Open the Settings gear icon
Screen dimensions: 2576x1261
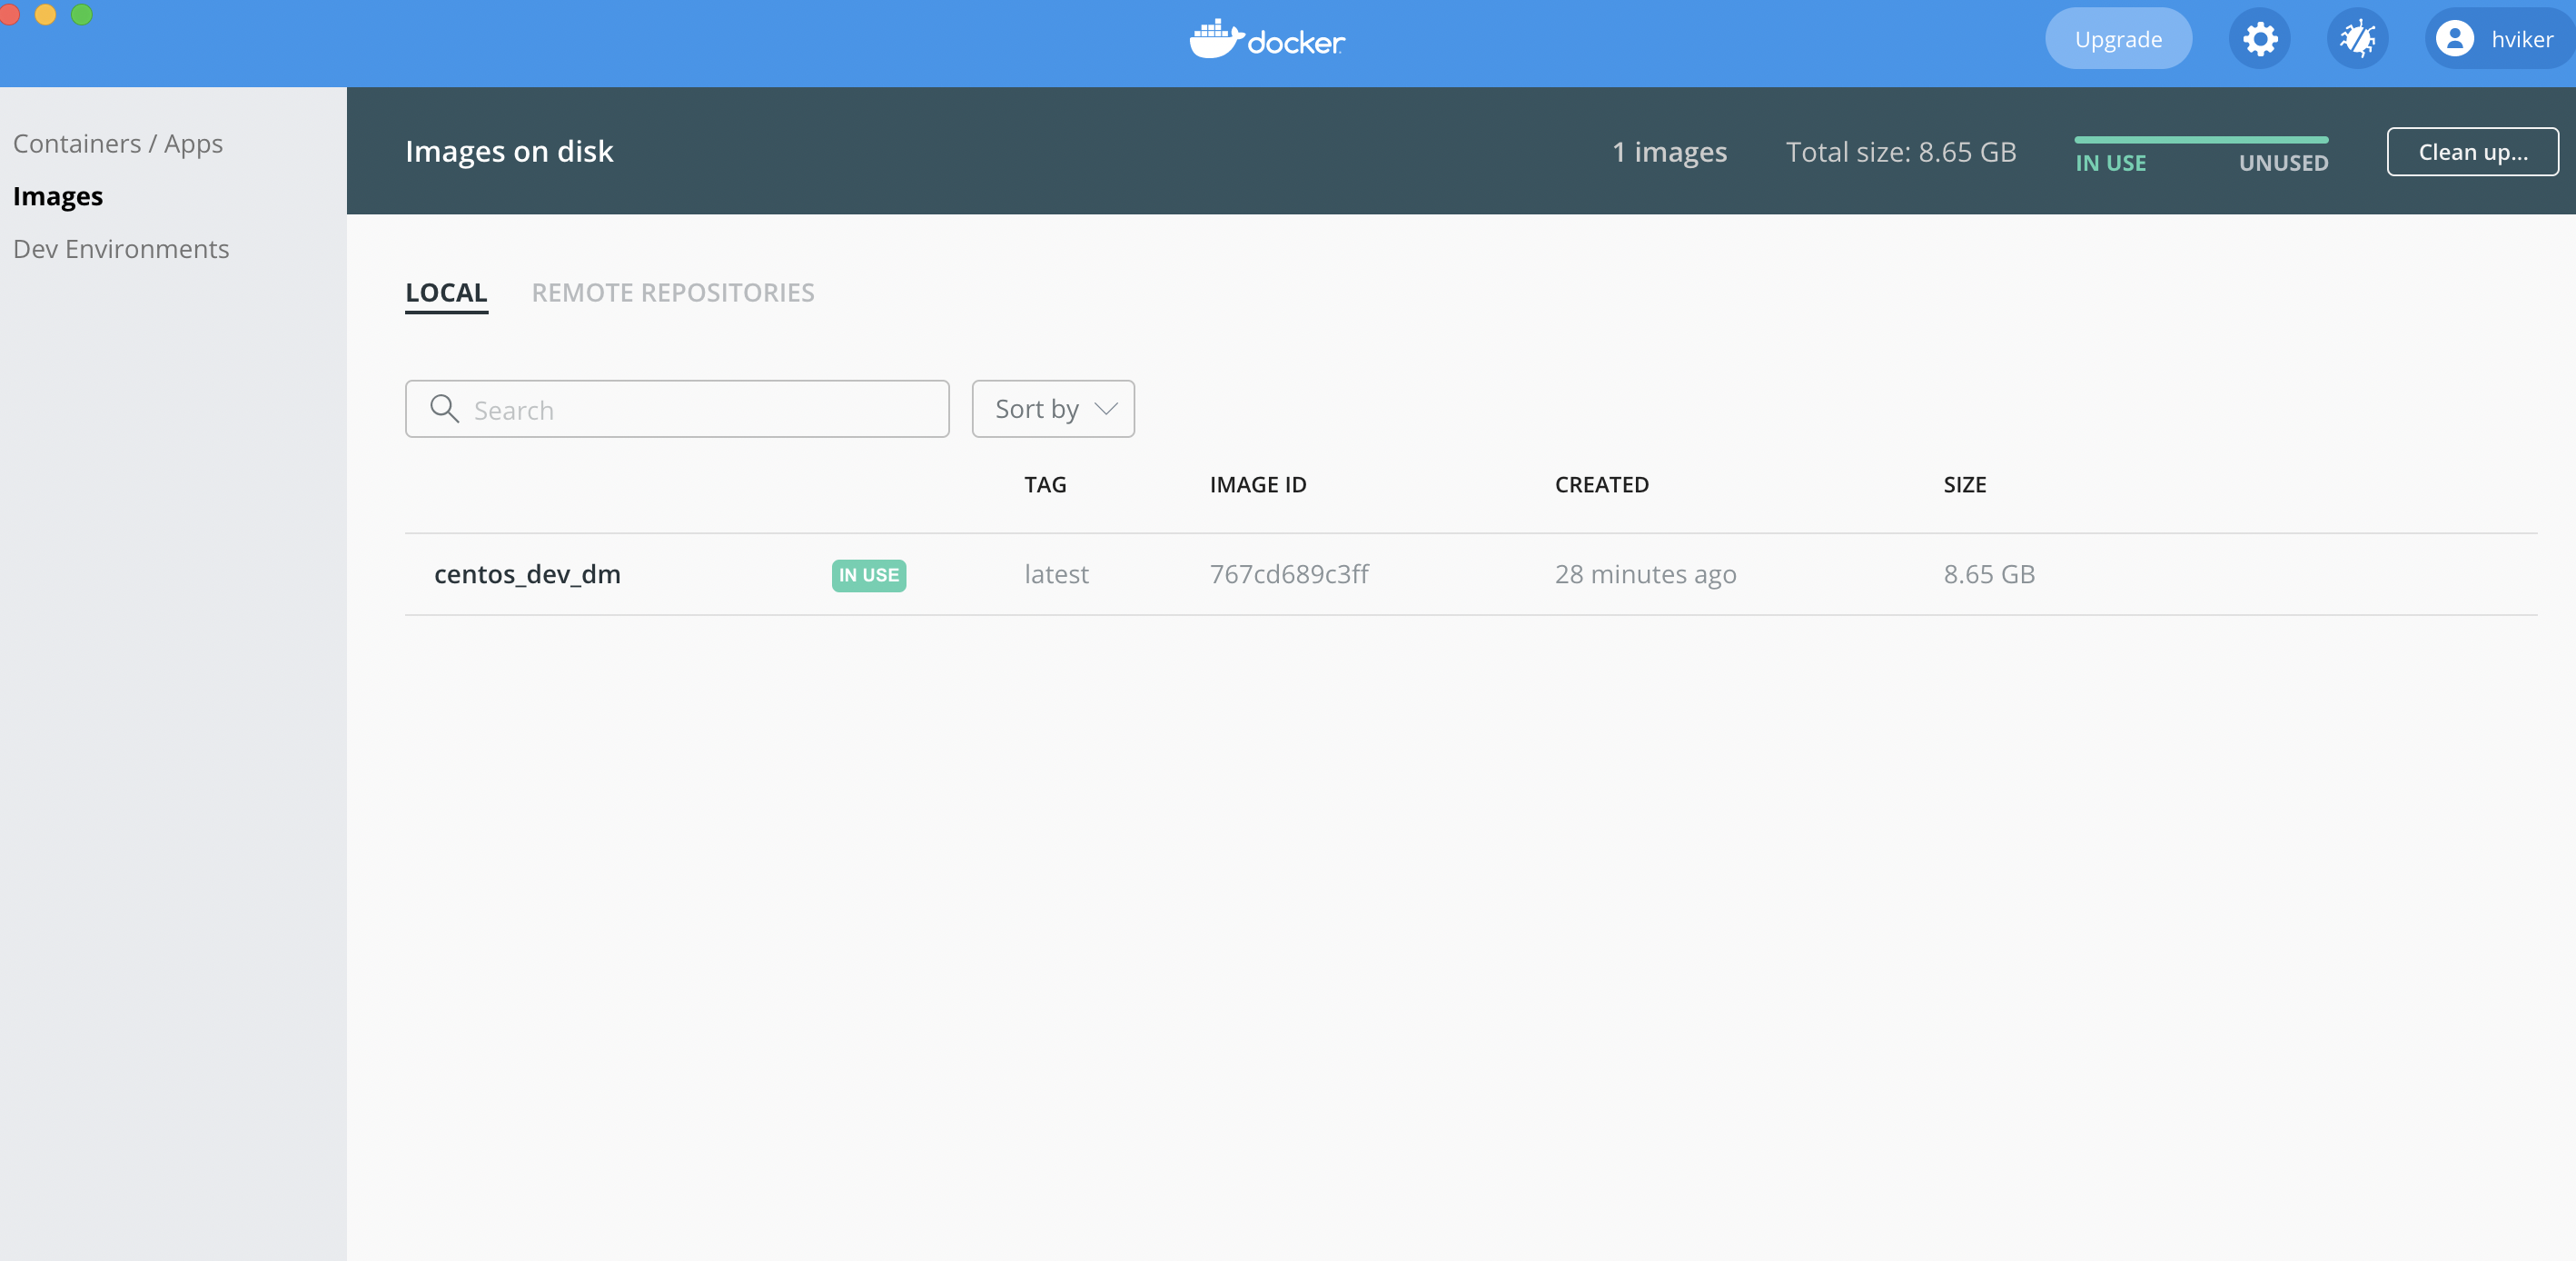tap(2259, 39)
